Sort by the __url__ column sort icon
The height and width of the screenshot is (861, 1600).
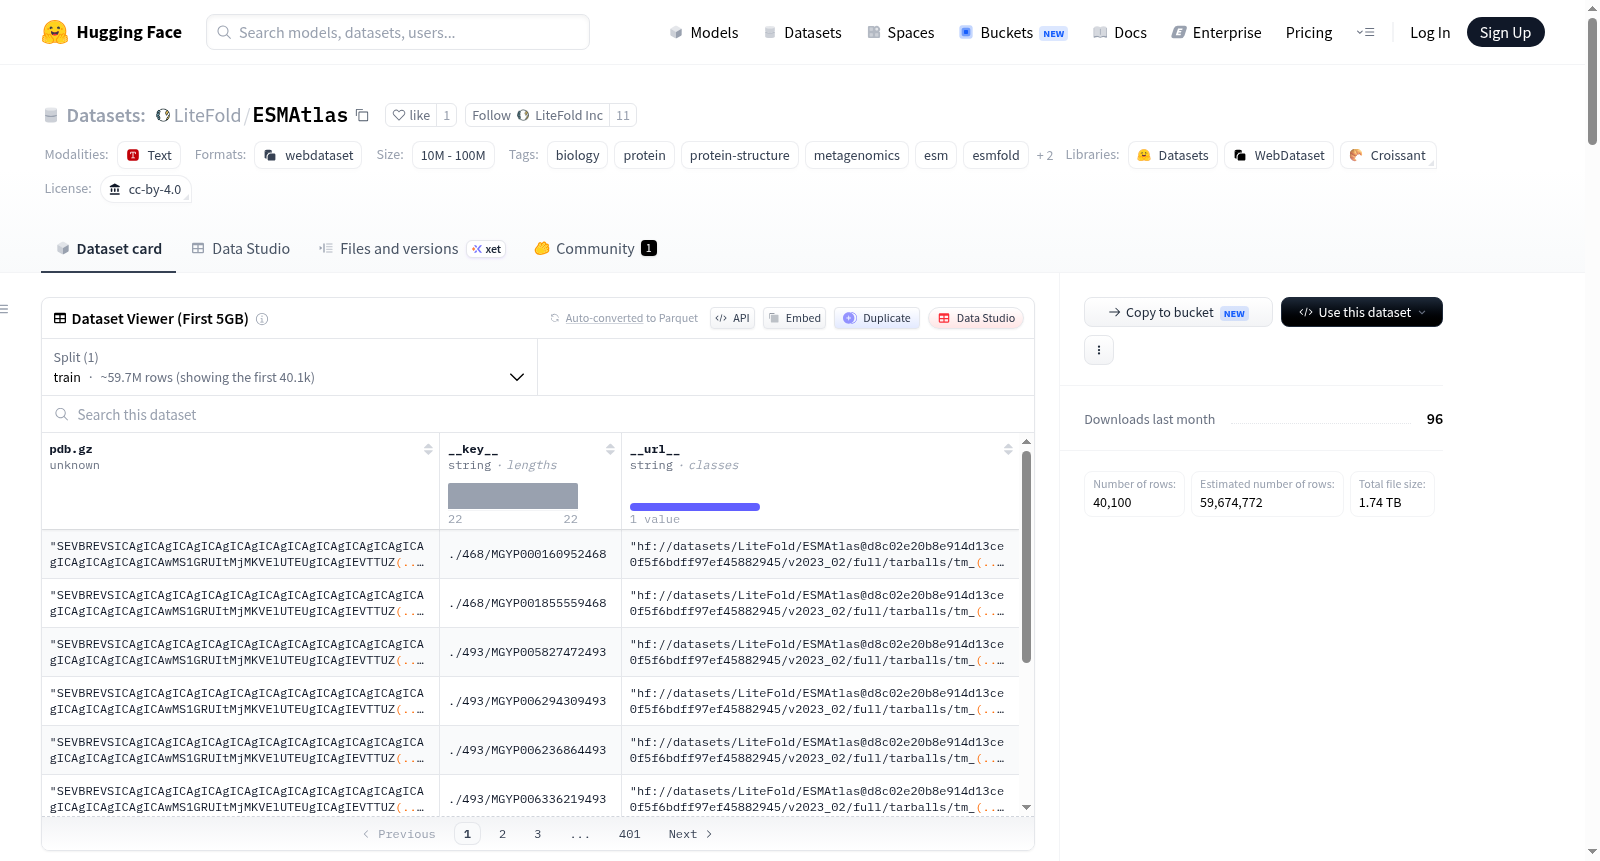point(1008,449)
